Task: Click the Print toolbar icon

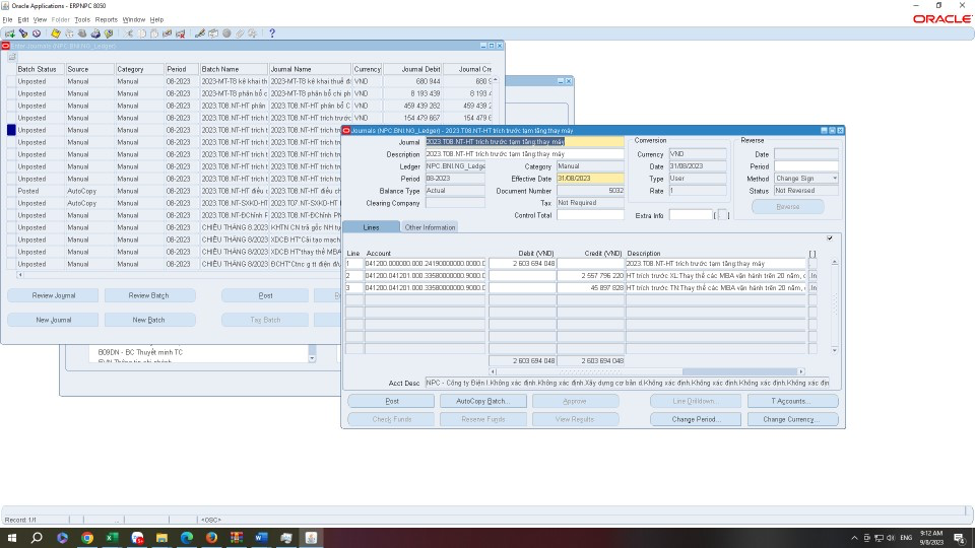Action: pos(95,34)
